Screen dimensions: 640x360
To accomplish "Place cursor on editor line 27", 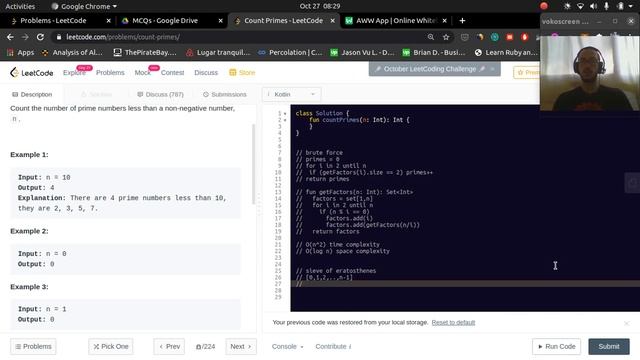I will point(465,284).
